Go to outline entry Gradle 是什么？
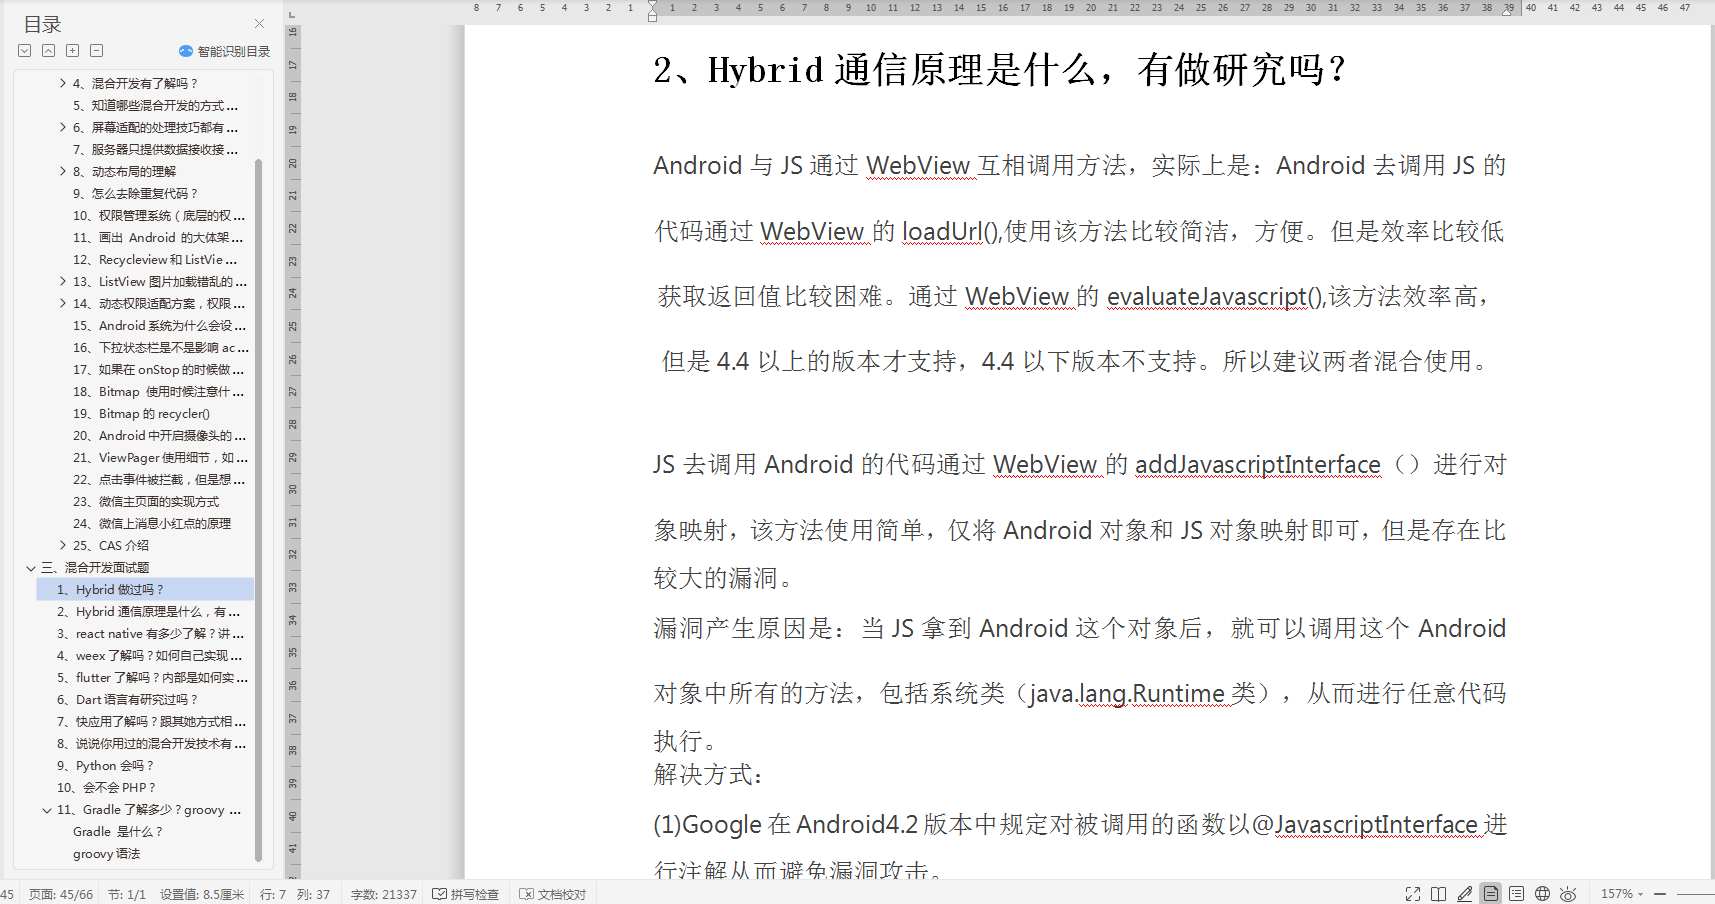Image resolution: width=1715 pixels, height=904 pixels. pos(117,832)
